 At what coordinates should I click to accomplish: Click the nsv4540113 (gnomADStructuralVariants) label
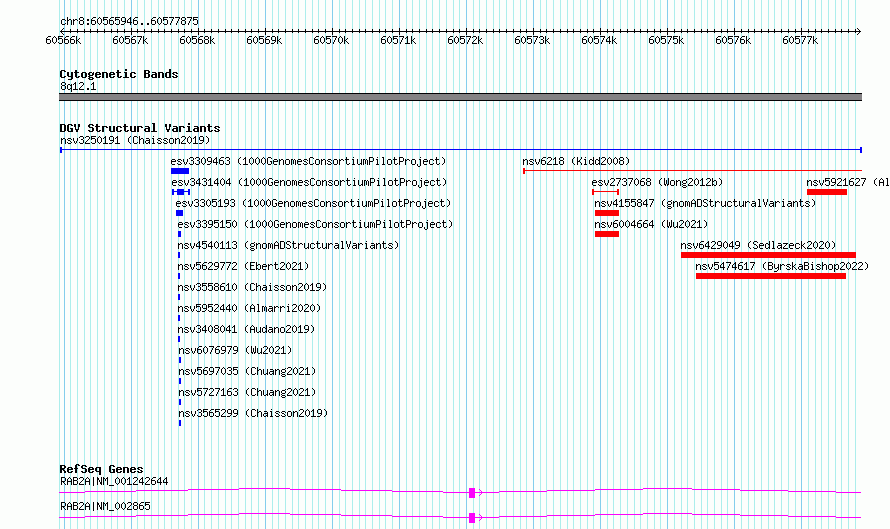[288, 245]
